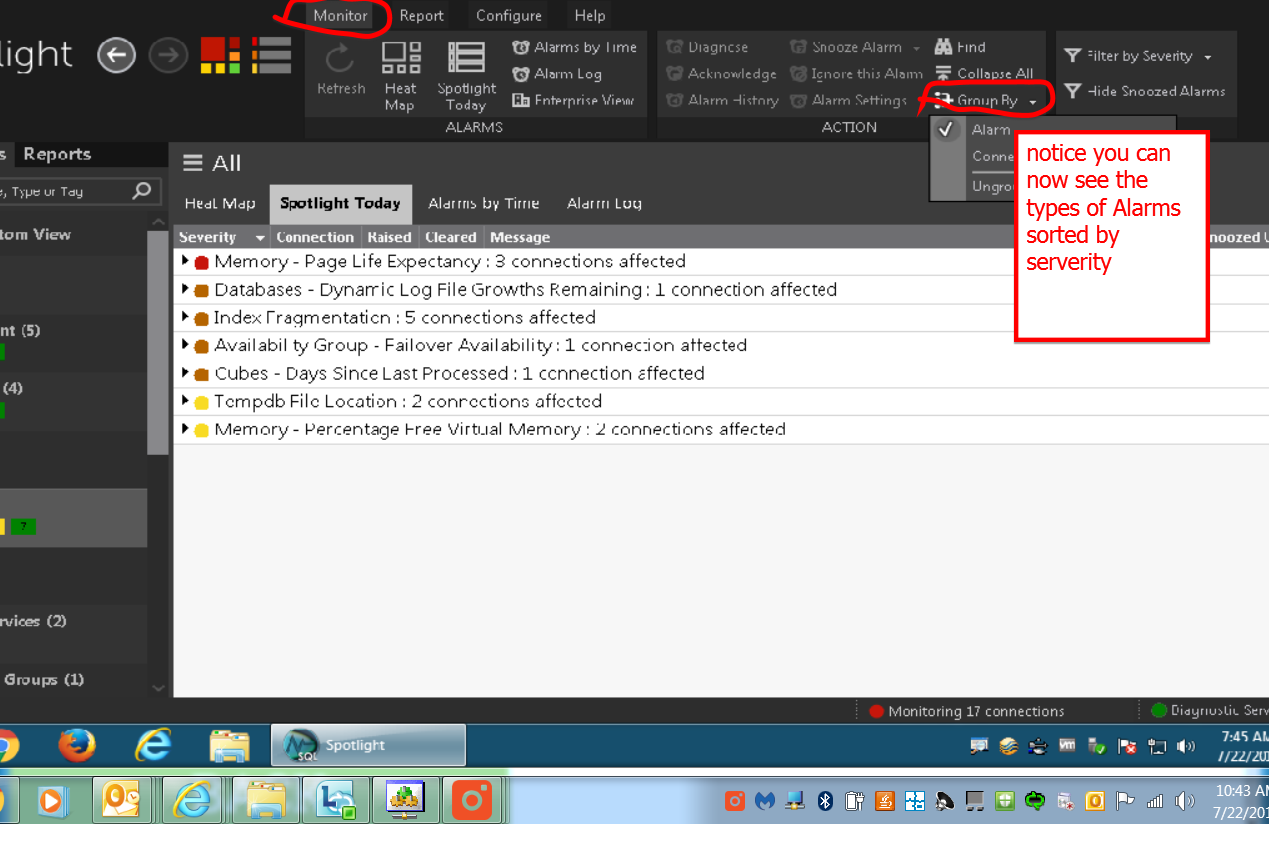Sort by the Raised column header
Screen dimensions: 1269x852
click(389, 237)
